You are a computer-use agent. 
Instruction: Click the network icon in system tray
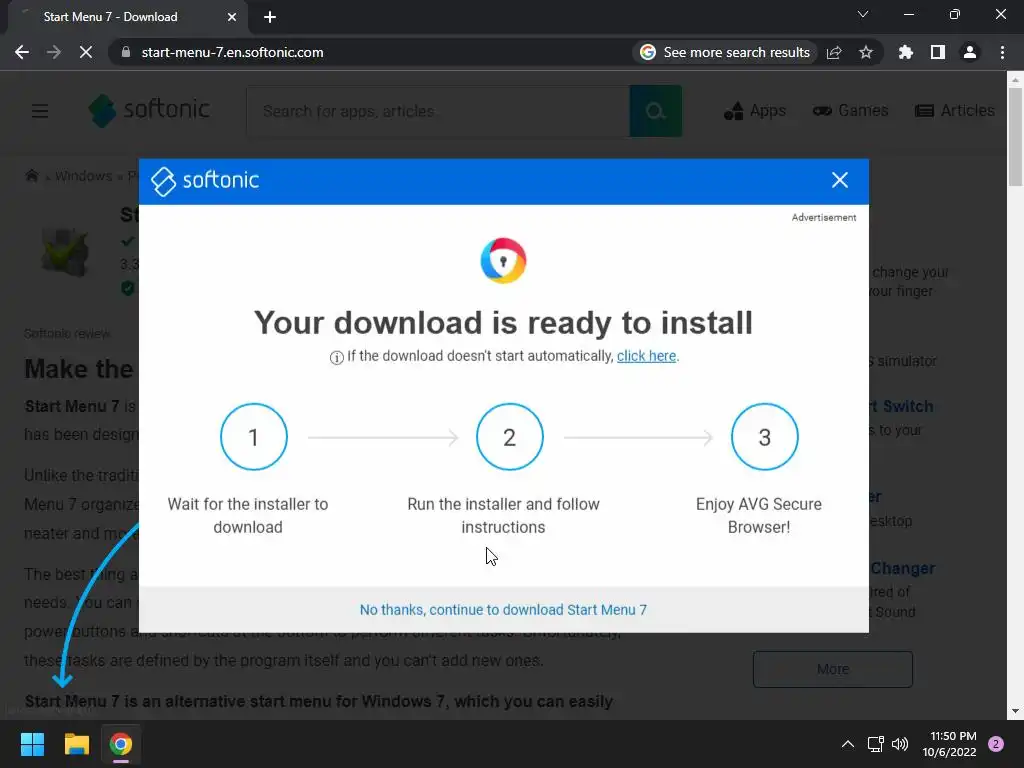(876, 744)
